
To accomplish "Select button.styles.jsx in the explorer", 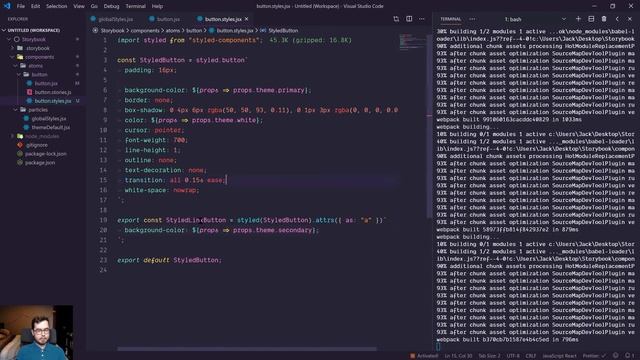I will pos(53,101).
